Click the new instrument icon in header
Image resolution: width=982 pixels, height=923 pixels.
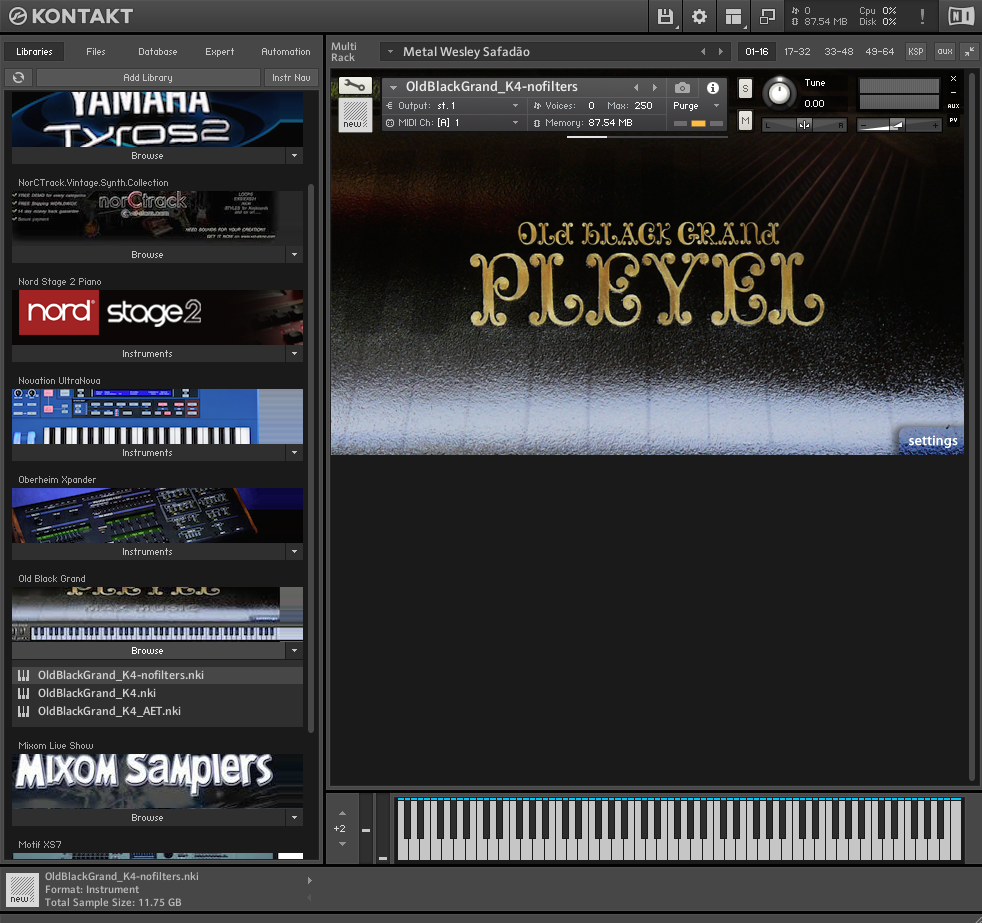tap(355, 115)
